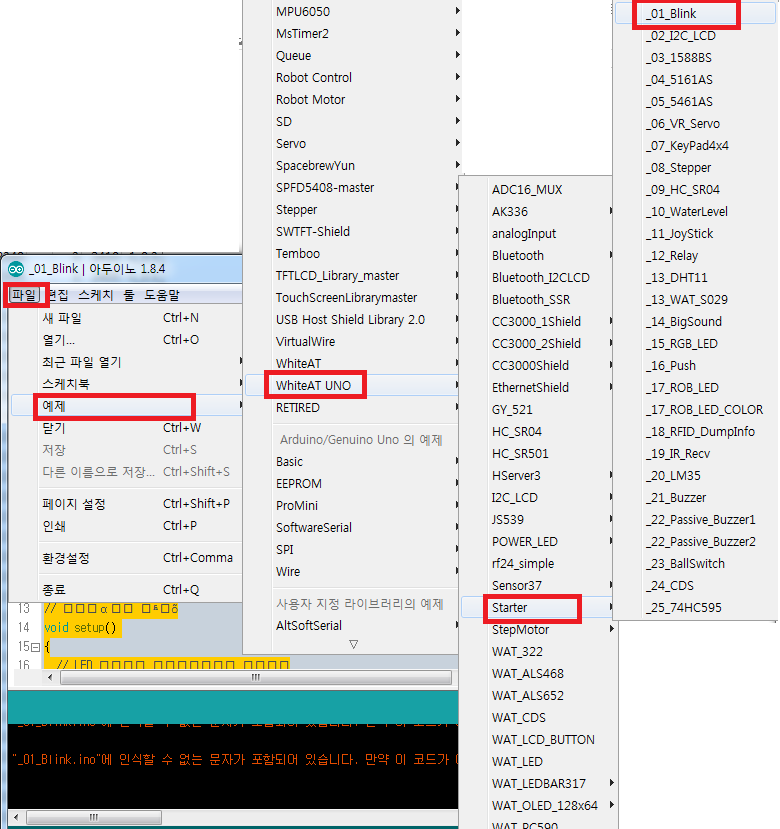Expand WhiteAT UNO examples submenu
This screenshot has height=829, width=780.
pyautogui.click(x=352, y=385)
